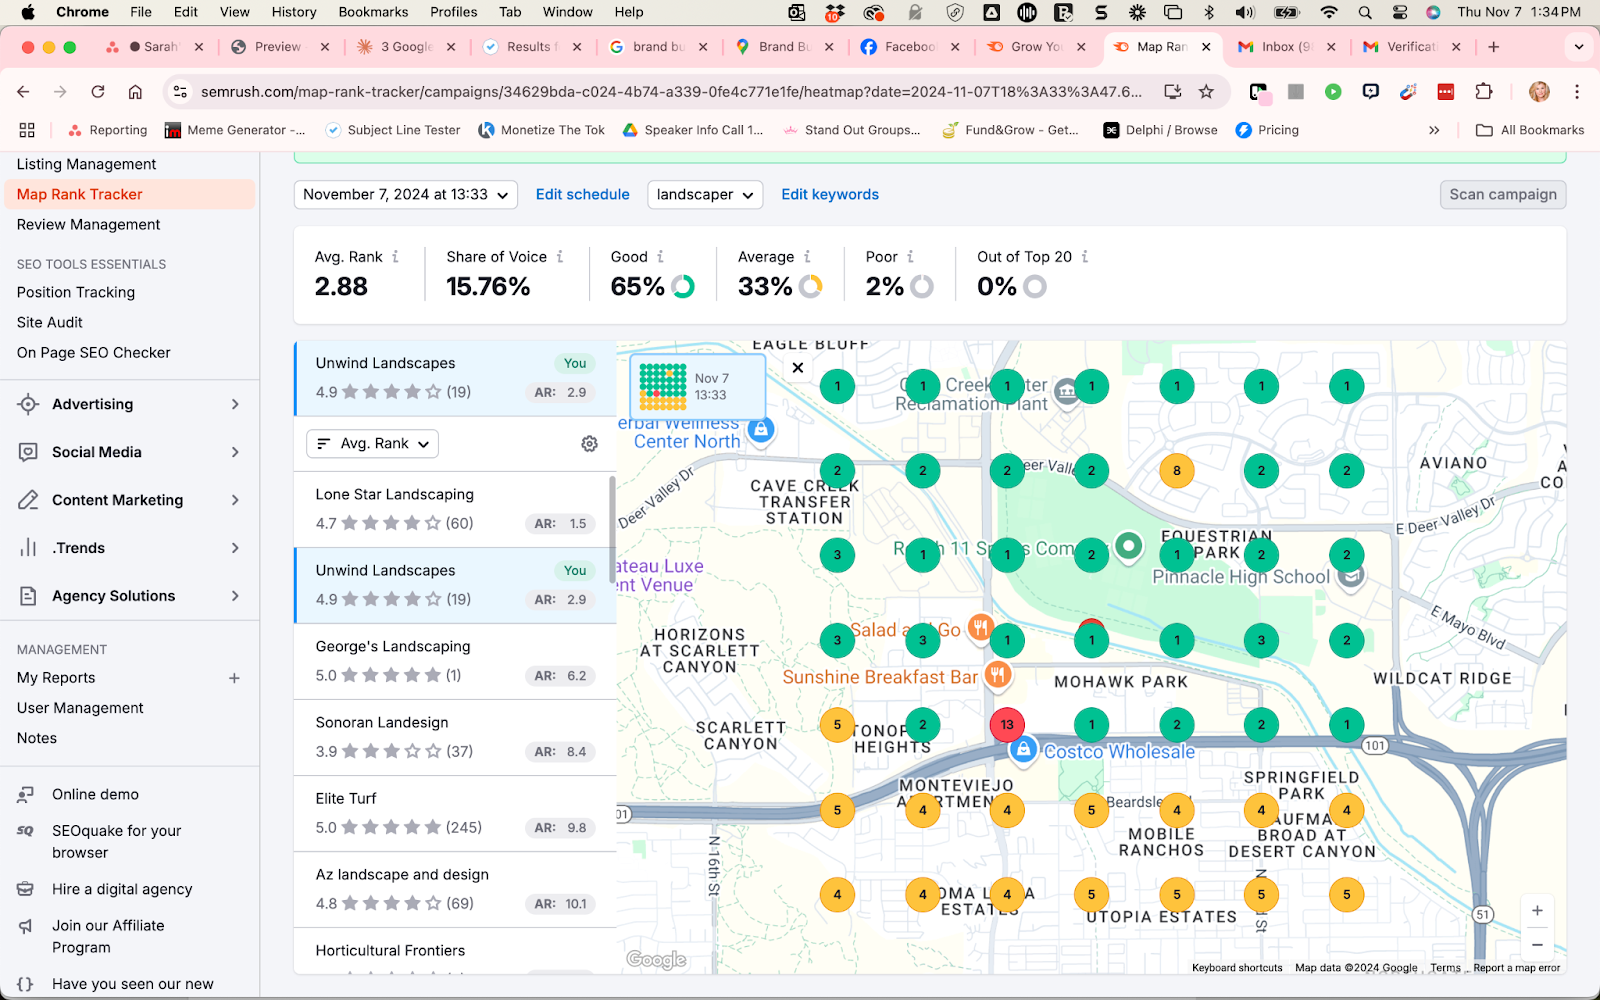The image size is (1600, 1000).
Task: Open Site Audit tool
Action: point(50,323)
